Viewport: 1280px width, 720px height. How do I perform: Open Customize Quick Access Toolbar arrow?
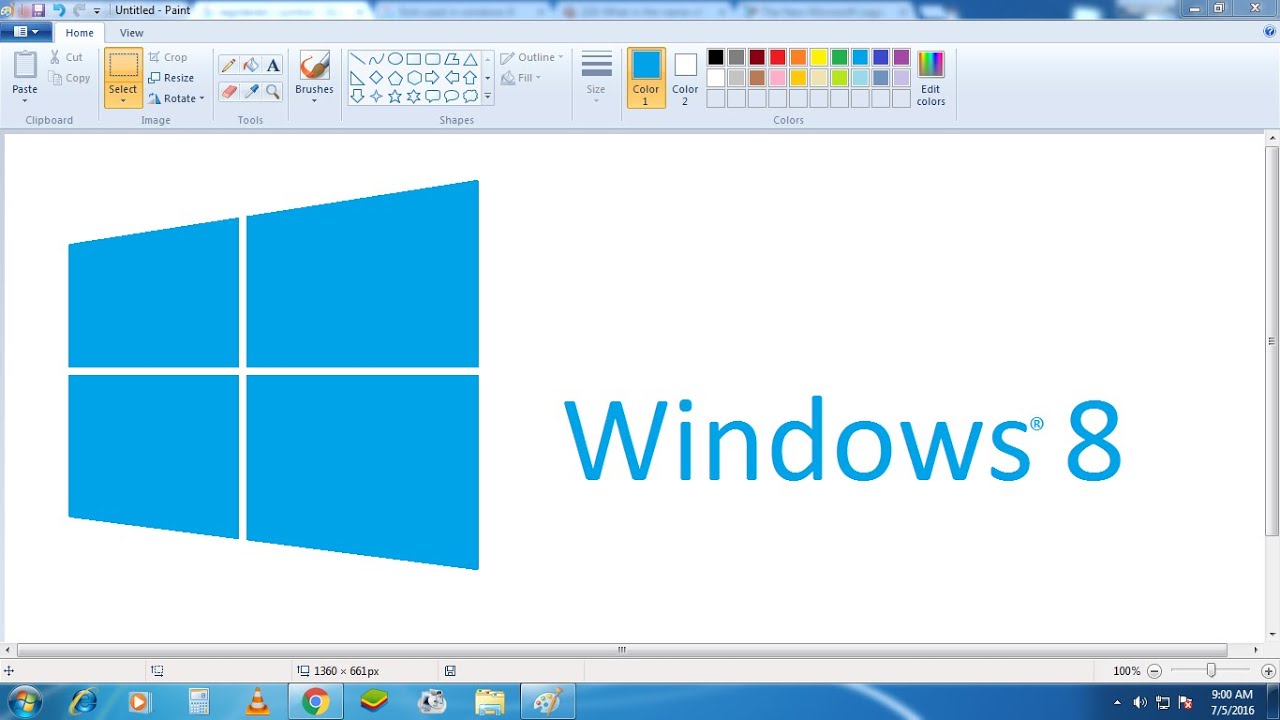(x=97, y=11)
